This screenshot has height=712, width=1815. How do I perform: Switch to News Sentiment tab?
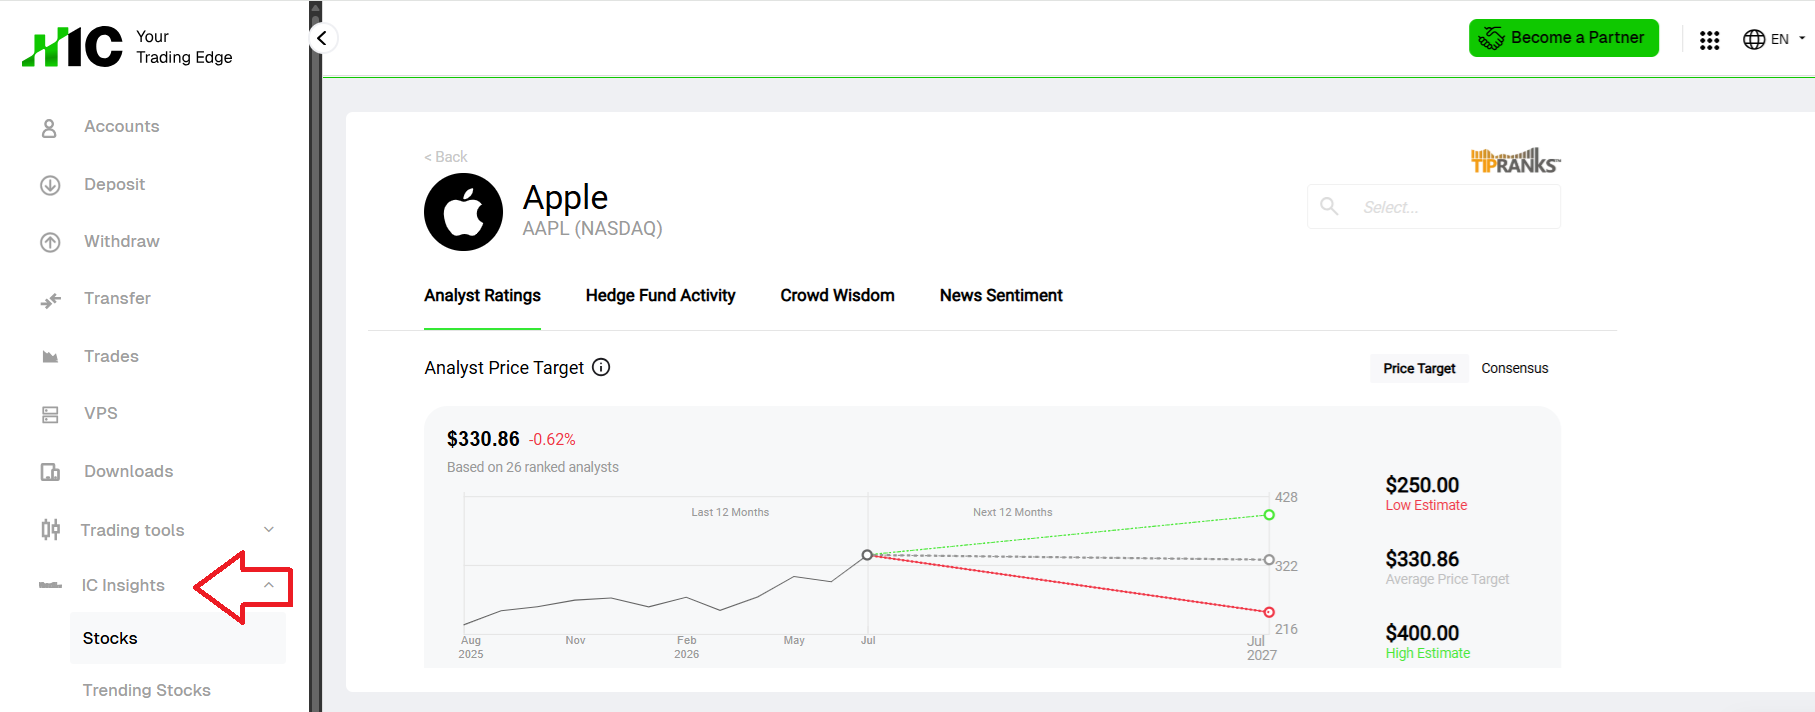1001,296
